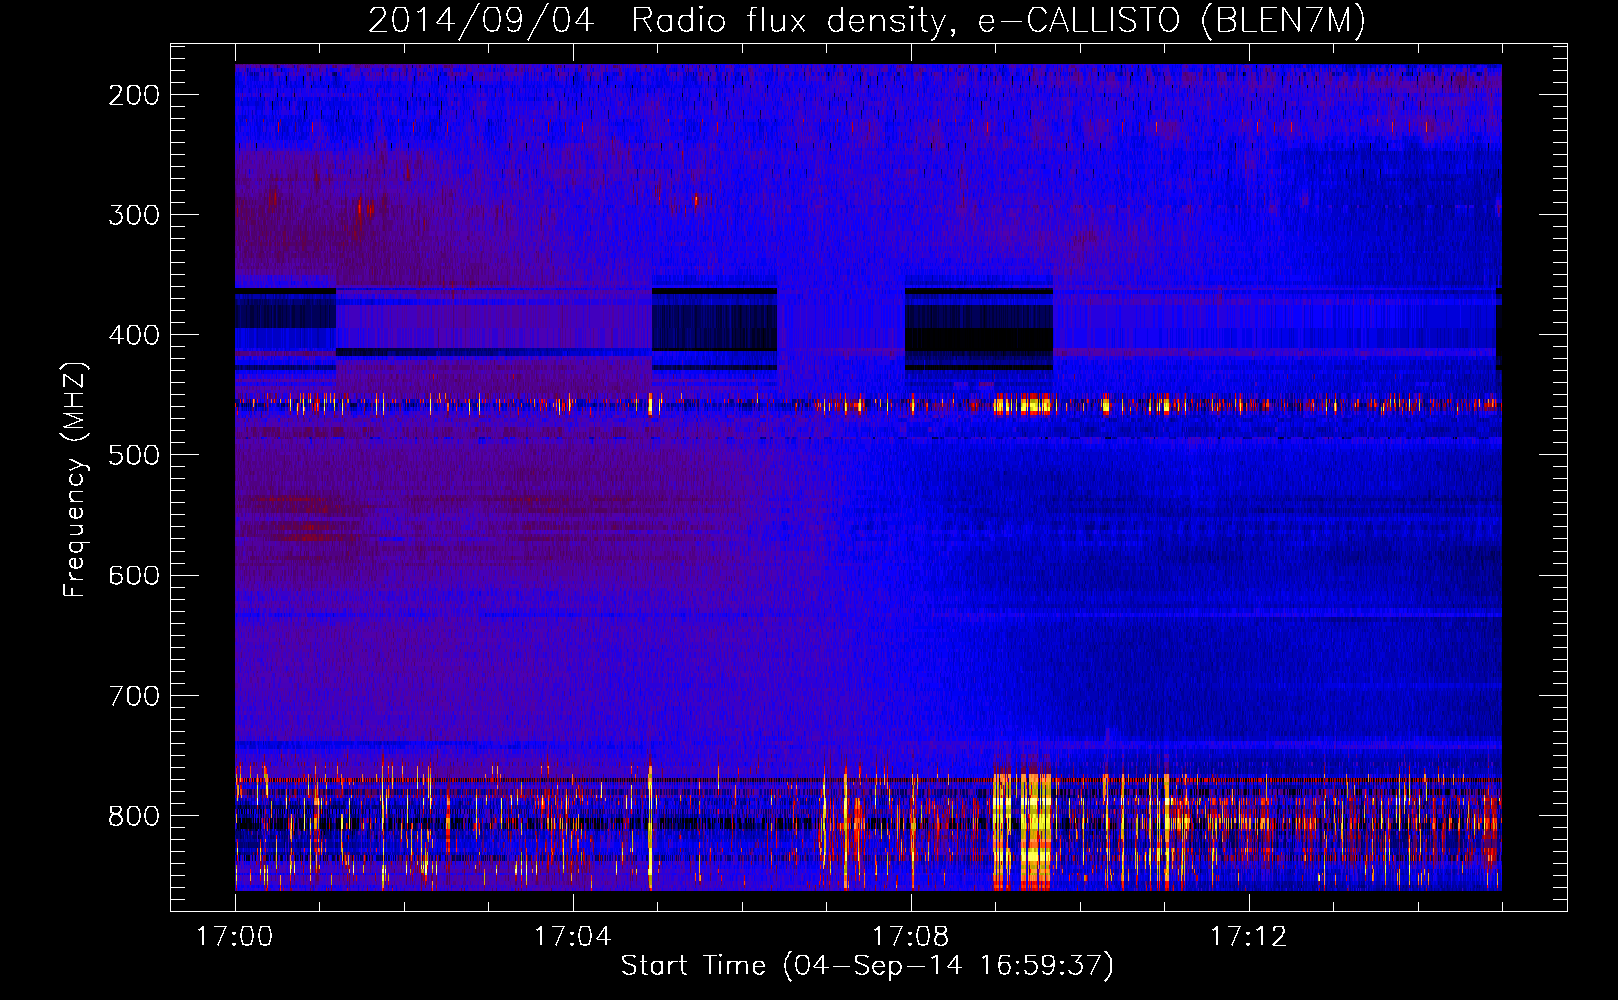Click the 17:00 time tick label
Viewport: 1618px width, 1000px height.
tap(235, 937)
